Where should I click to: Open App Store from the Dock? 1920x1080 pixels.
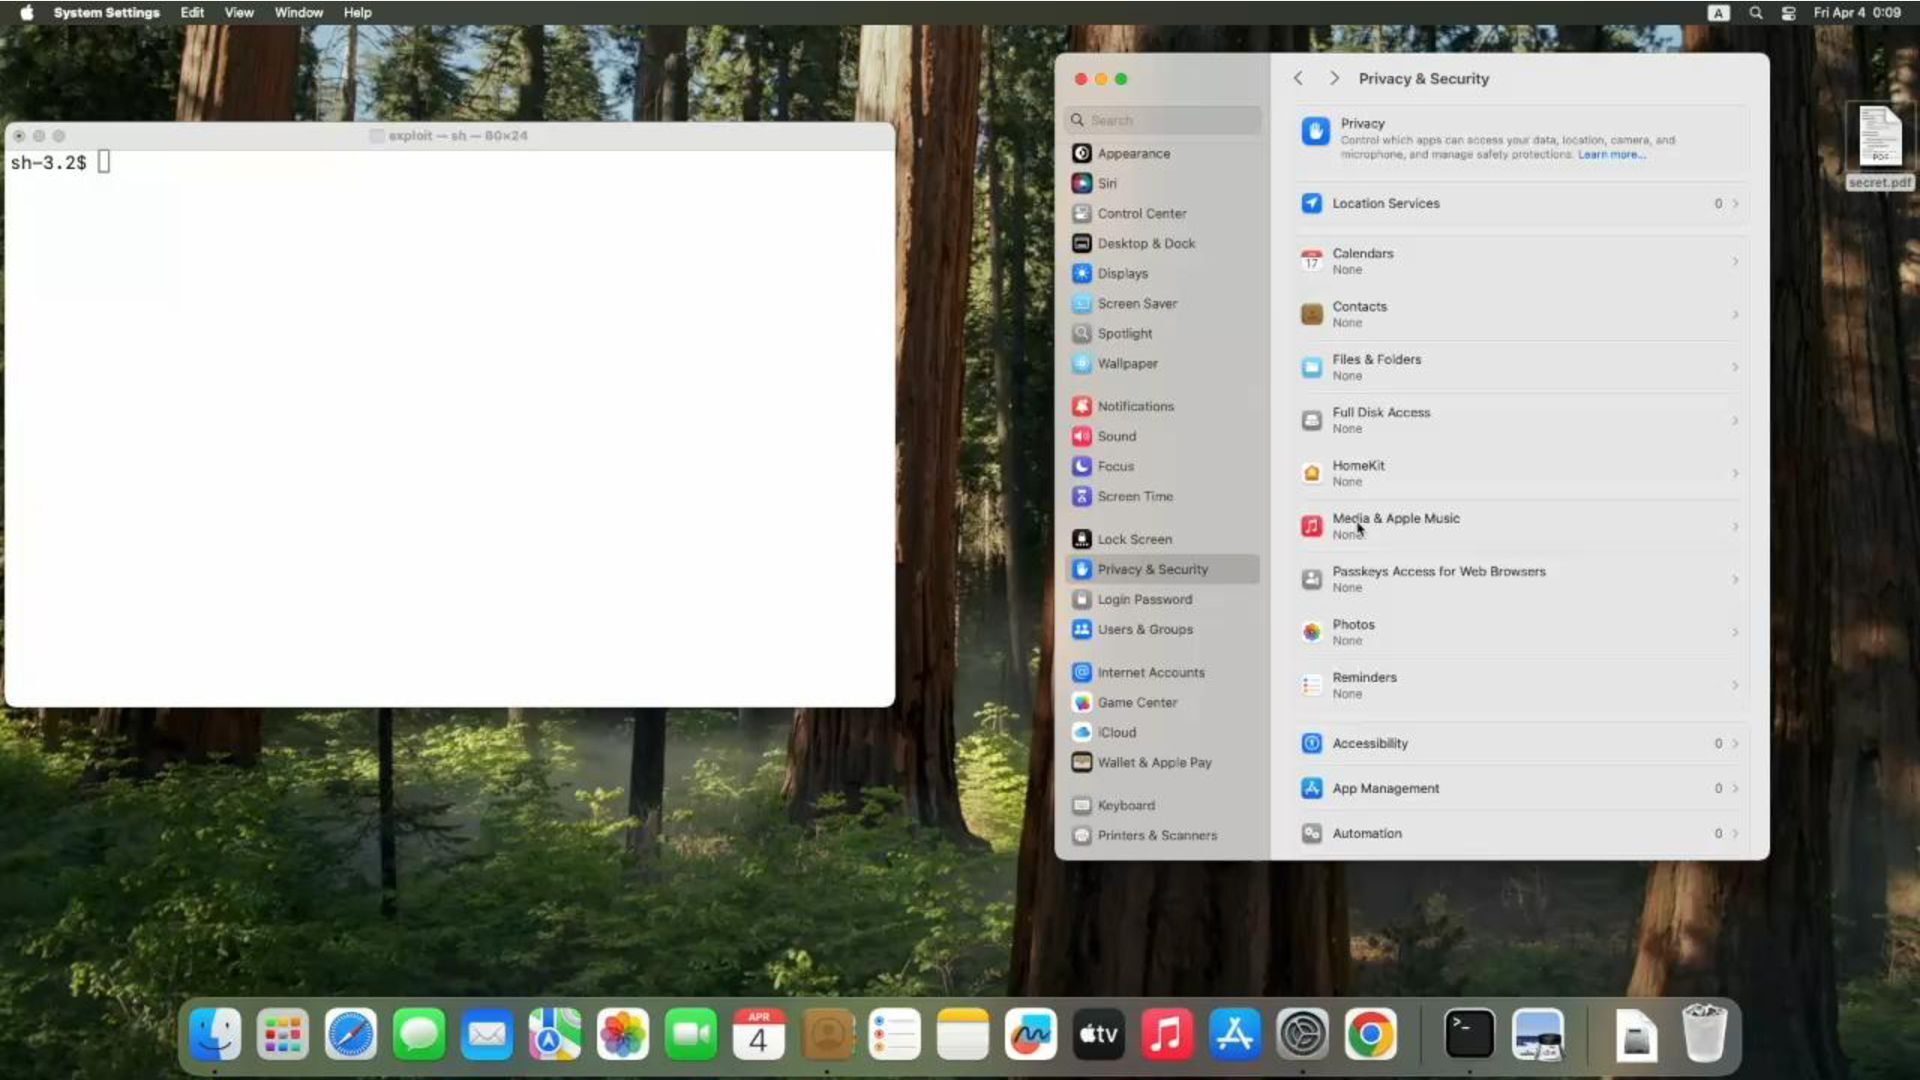1235,1034
